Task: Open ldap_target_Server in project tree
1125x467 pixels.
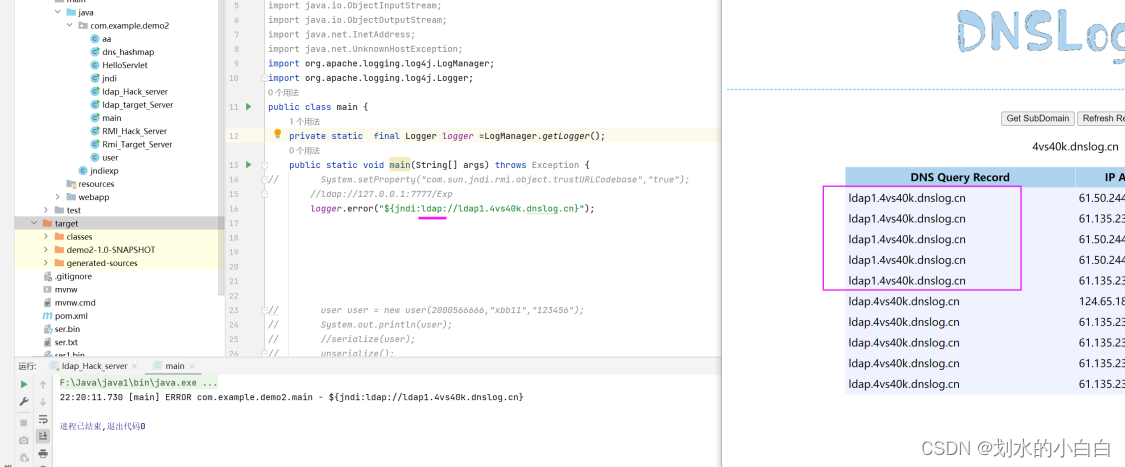Action: click(132, 105)
